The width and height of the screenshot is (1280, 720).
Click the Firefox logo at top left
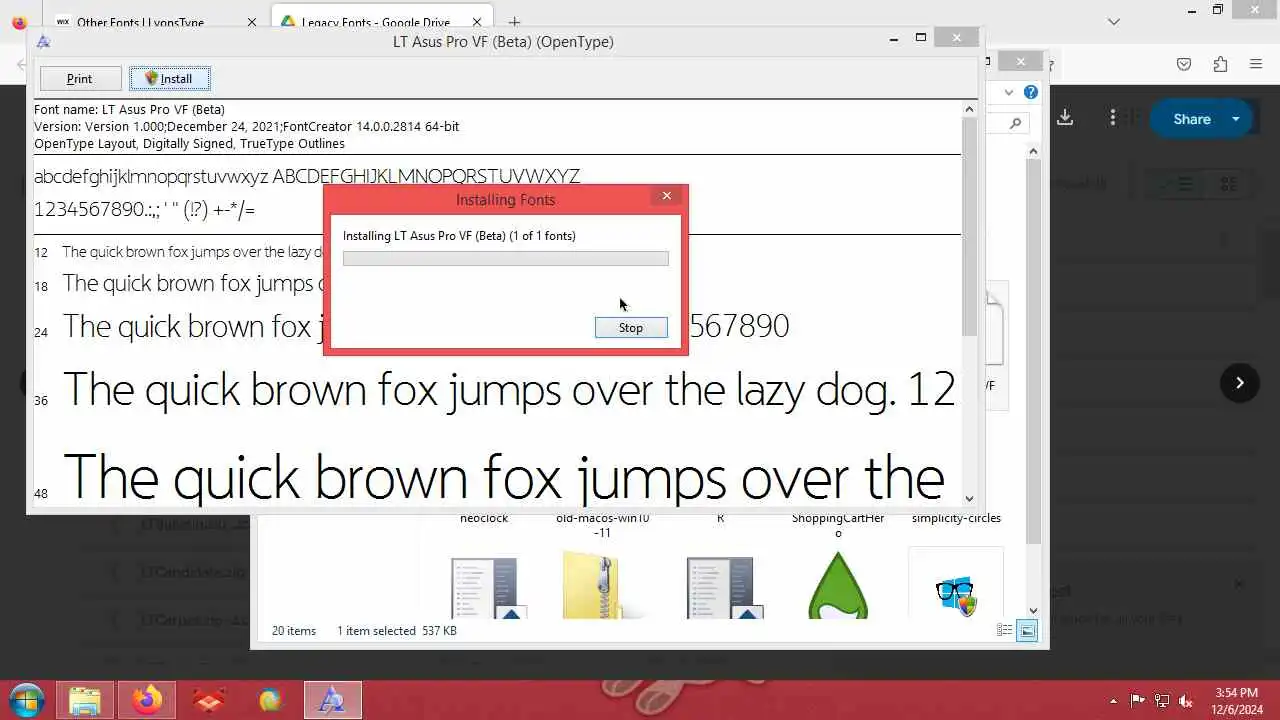tap(19, 21)
